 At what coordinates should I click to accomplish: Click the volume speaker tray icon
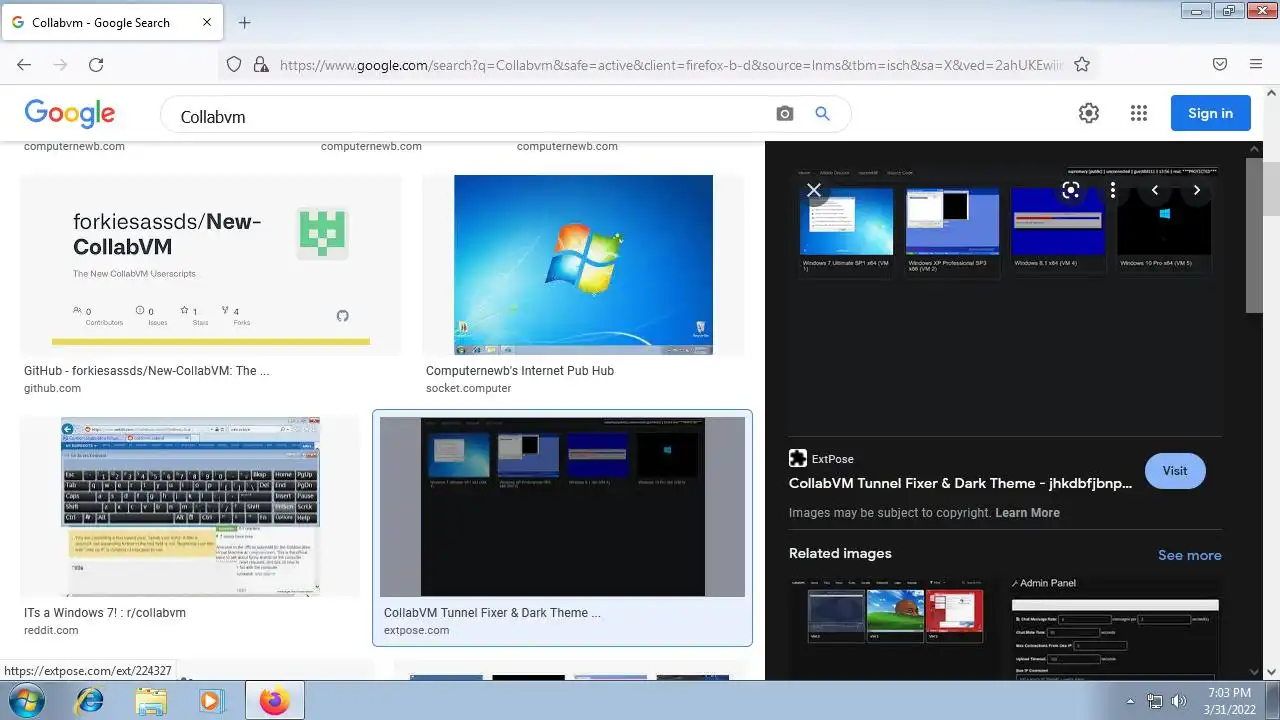(1179, 701)
